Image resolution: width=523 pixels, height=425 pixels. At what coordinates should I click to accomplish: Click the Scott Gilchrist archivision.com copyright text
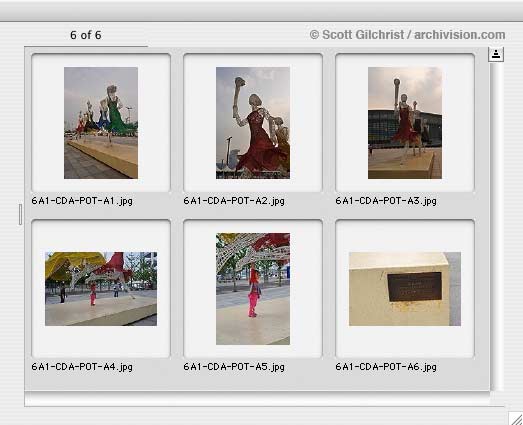(407, 35)
